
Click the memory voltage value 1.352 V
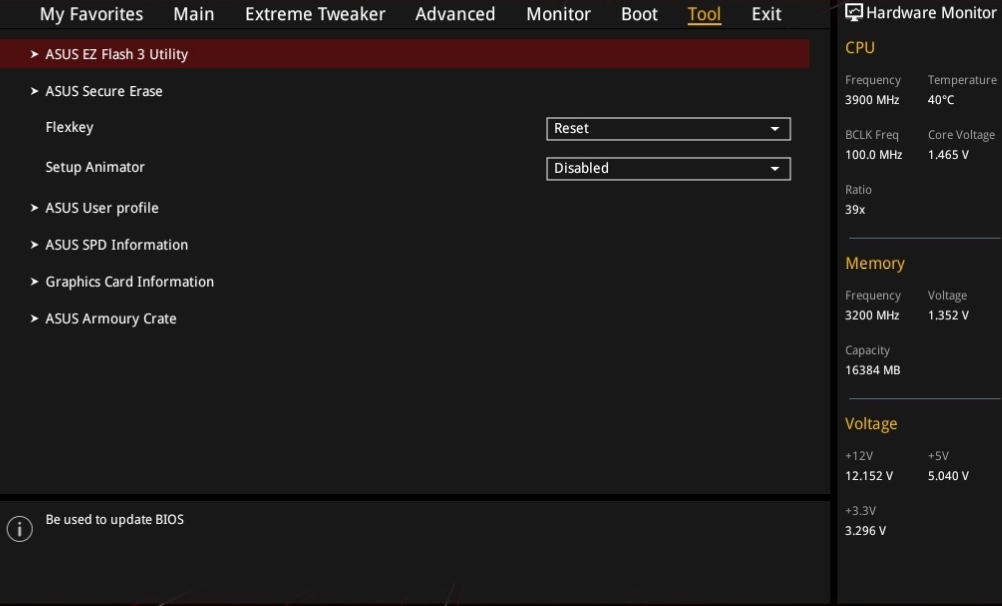[x=948, y=316]
